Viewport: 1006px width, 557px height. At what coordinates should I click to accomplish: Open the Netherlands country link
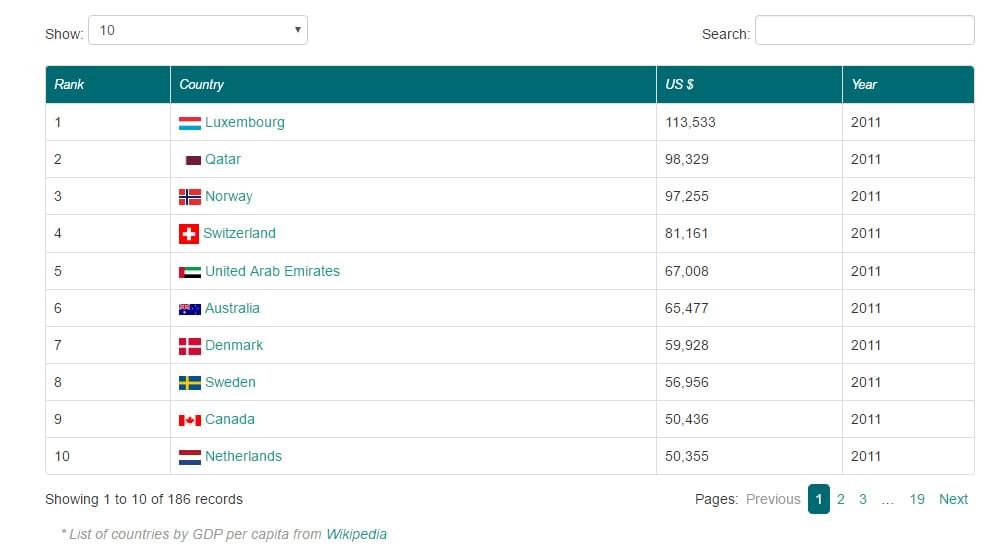(x=243, y=456)
